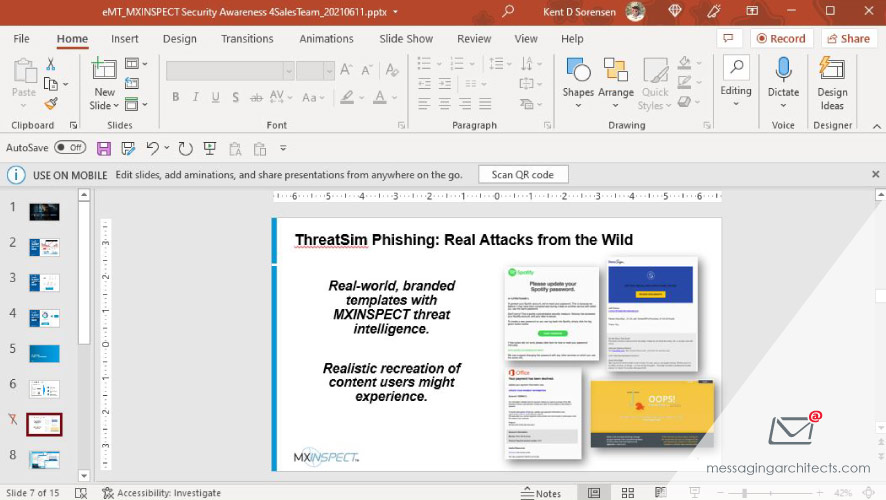
Task: Click the Share button
Action: point(848,39)
